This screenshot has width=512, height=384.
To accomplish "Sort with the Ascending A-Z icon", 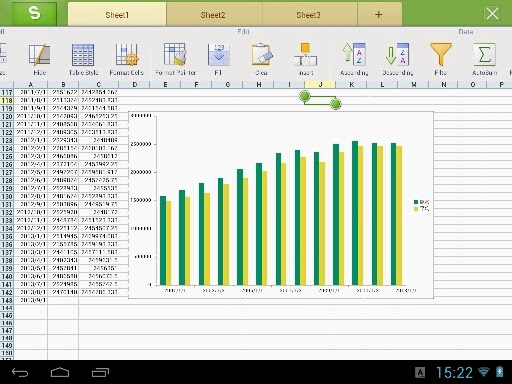I will [x=354, y=54].
